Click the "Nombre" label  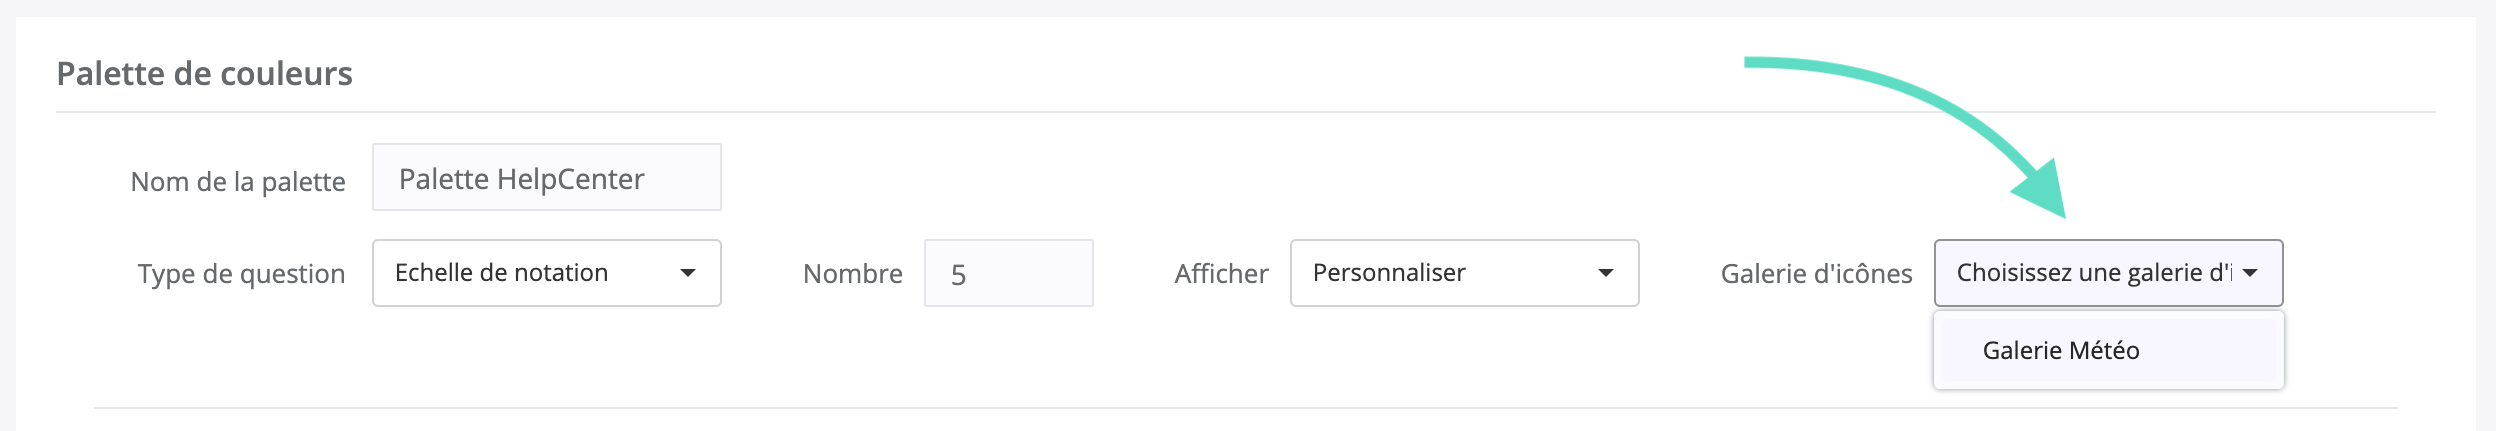852,274
